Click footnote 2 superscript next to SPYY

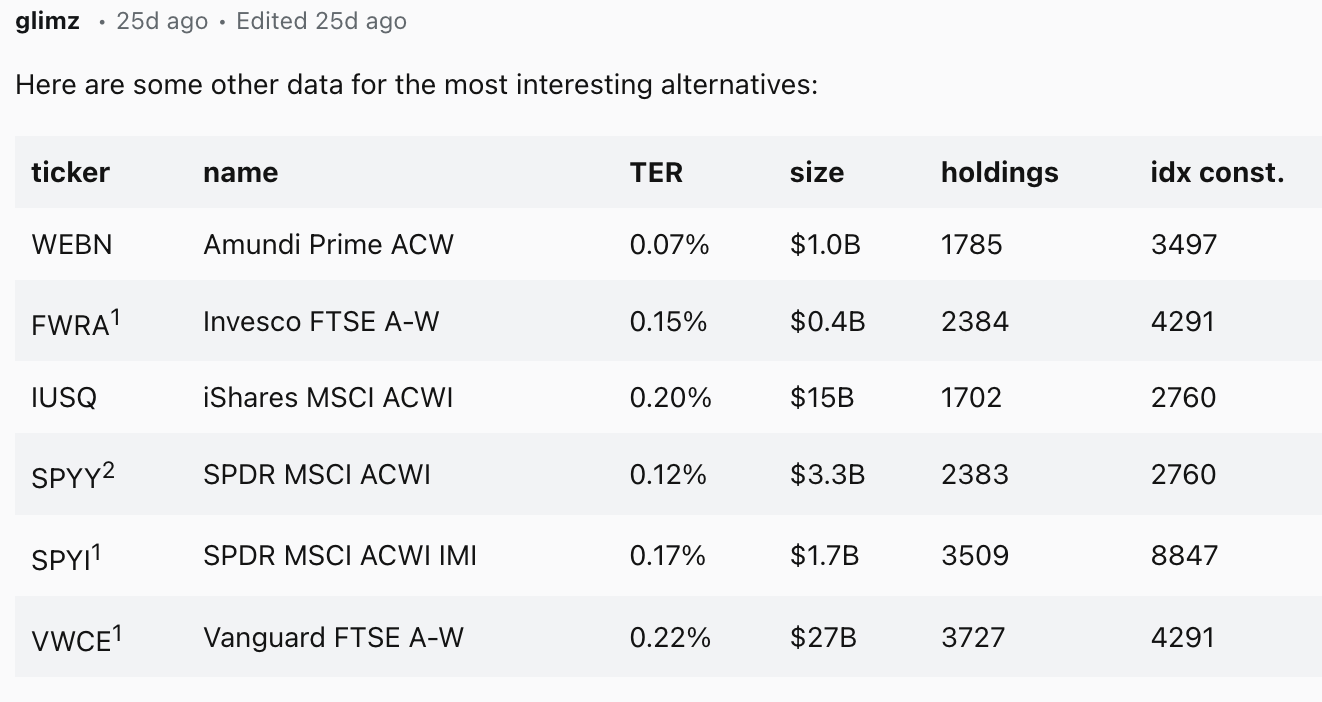[x=108, y=470]
